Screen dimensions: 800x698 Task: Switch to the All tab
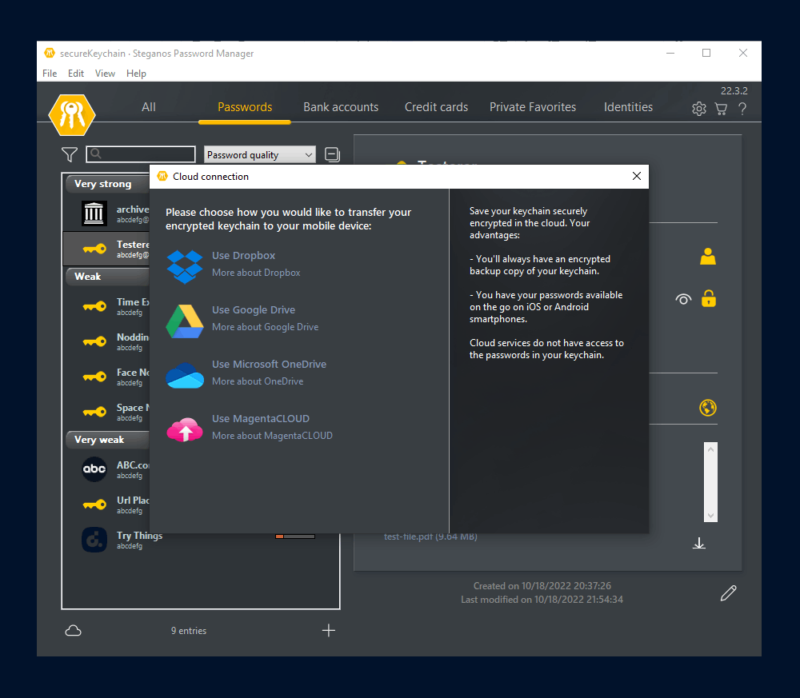pos(148,107)
